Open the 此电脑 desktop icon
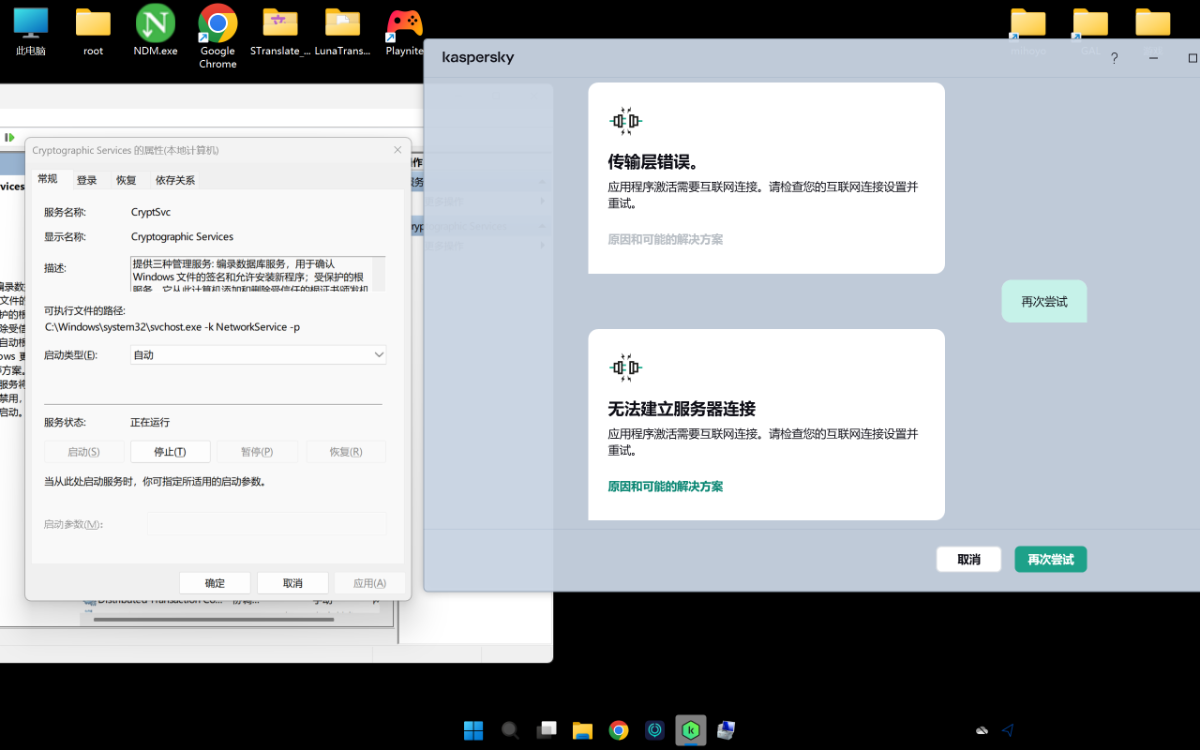 click(x=31, y=32)
